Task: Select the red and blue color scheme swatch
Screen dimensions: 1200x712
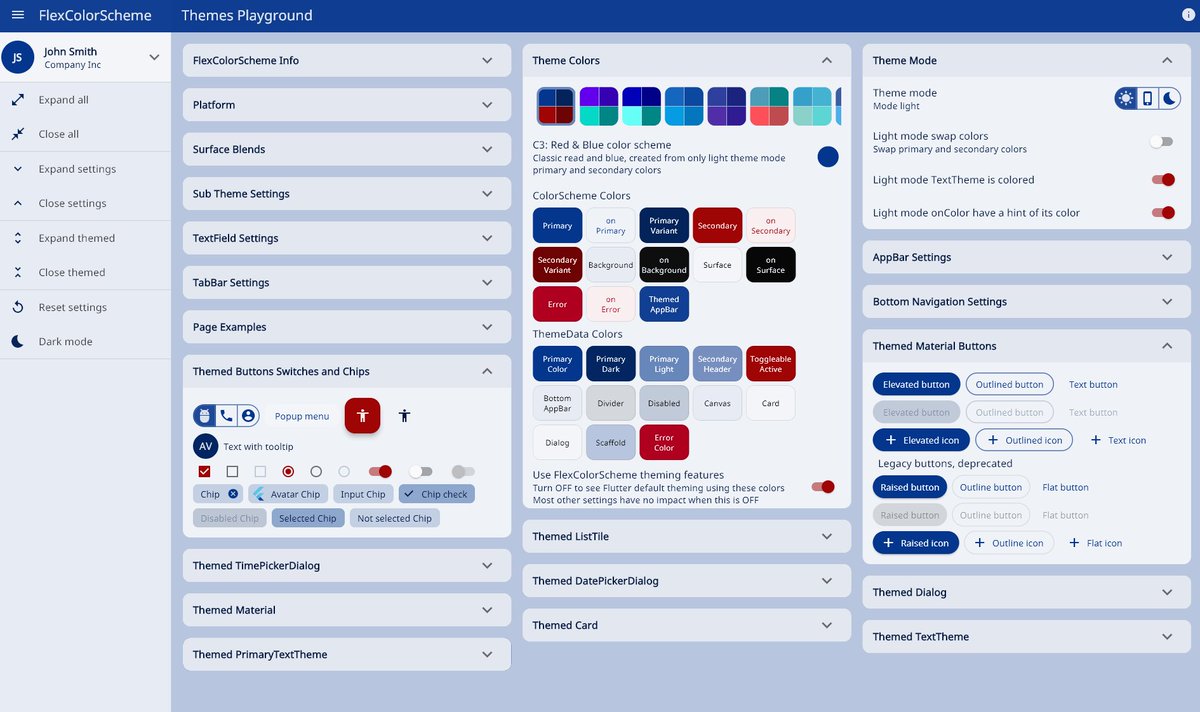Action: (556, 105)
